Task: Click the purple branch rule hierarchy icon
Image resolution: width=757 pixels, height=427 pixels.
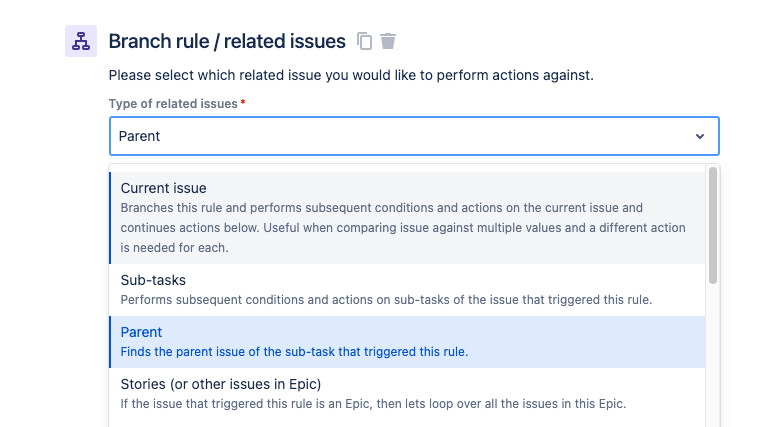Action: (81, 41)
